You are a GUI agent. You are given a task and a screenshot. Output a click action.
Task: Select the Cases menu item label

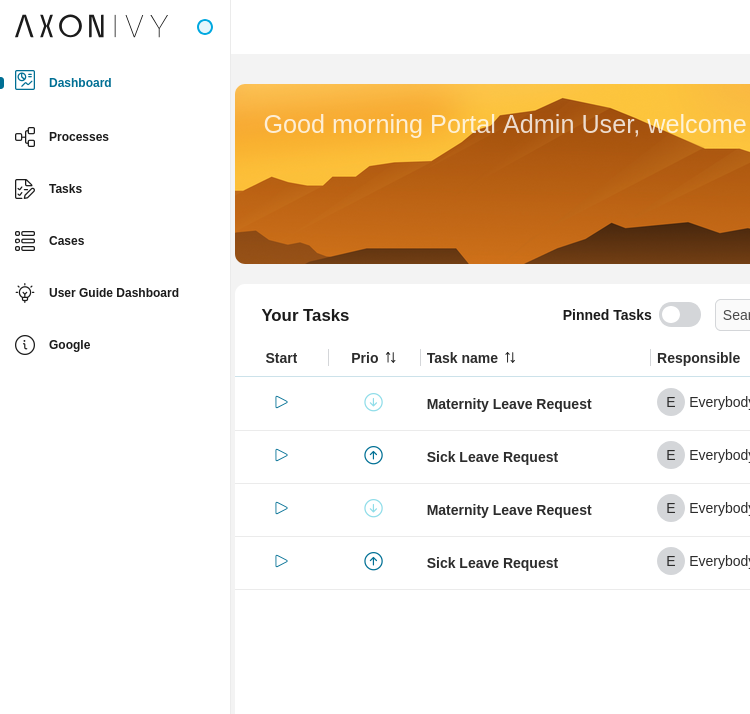[66, 241]
